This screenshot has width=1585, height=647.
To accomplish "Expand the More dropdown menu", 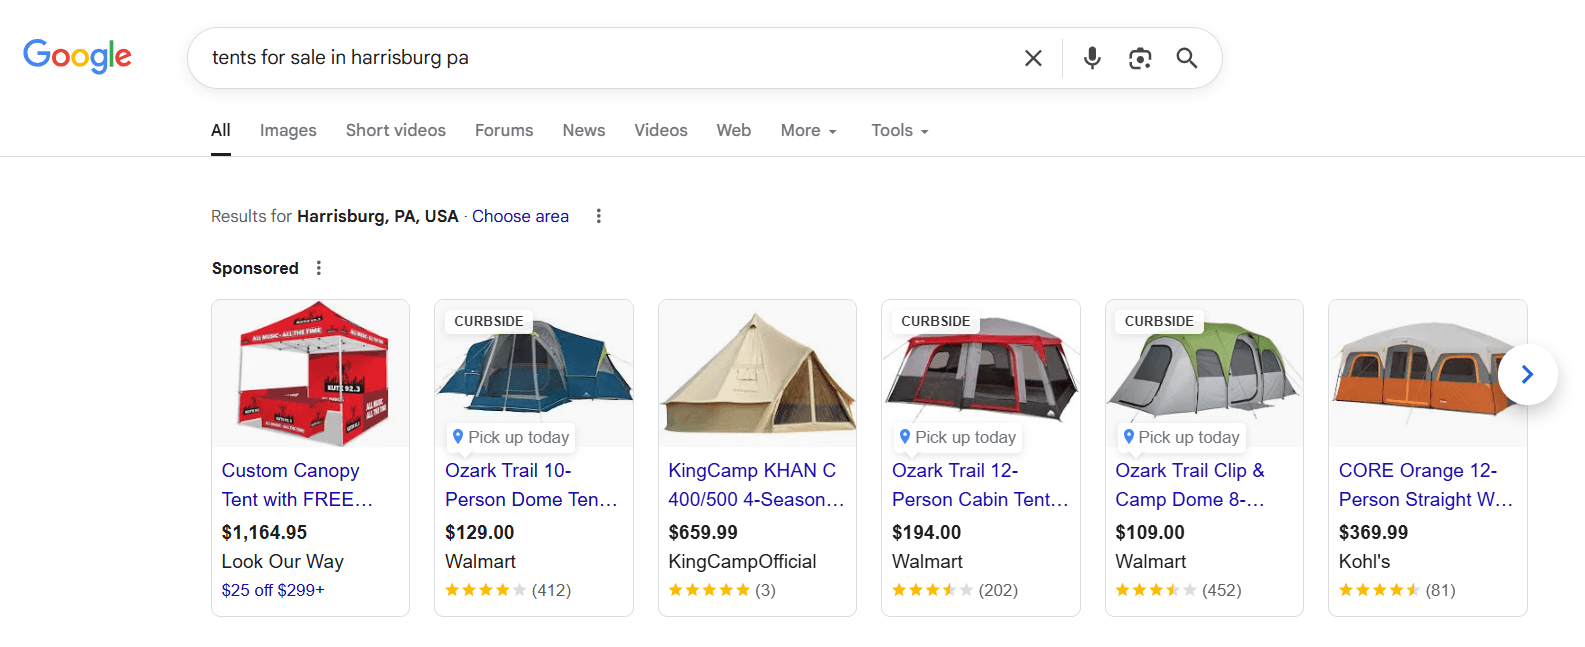I will coord(808,130).
